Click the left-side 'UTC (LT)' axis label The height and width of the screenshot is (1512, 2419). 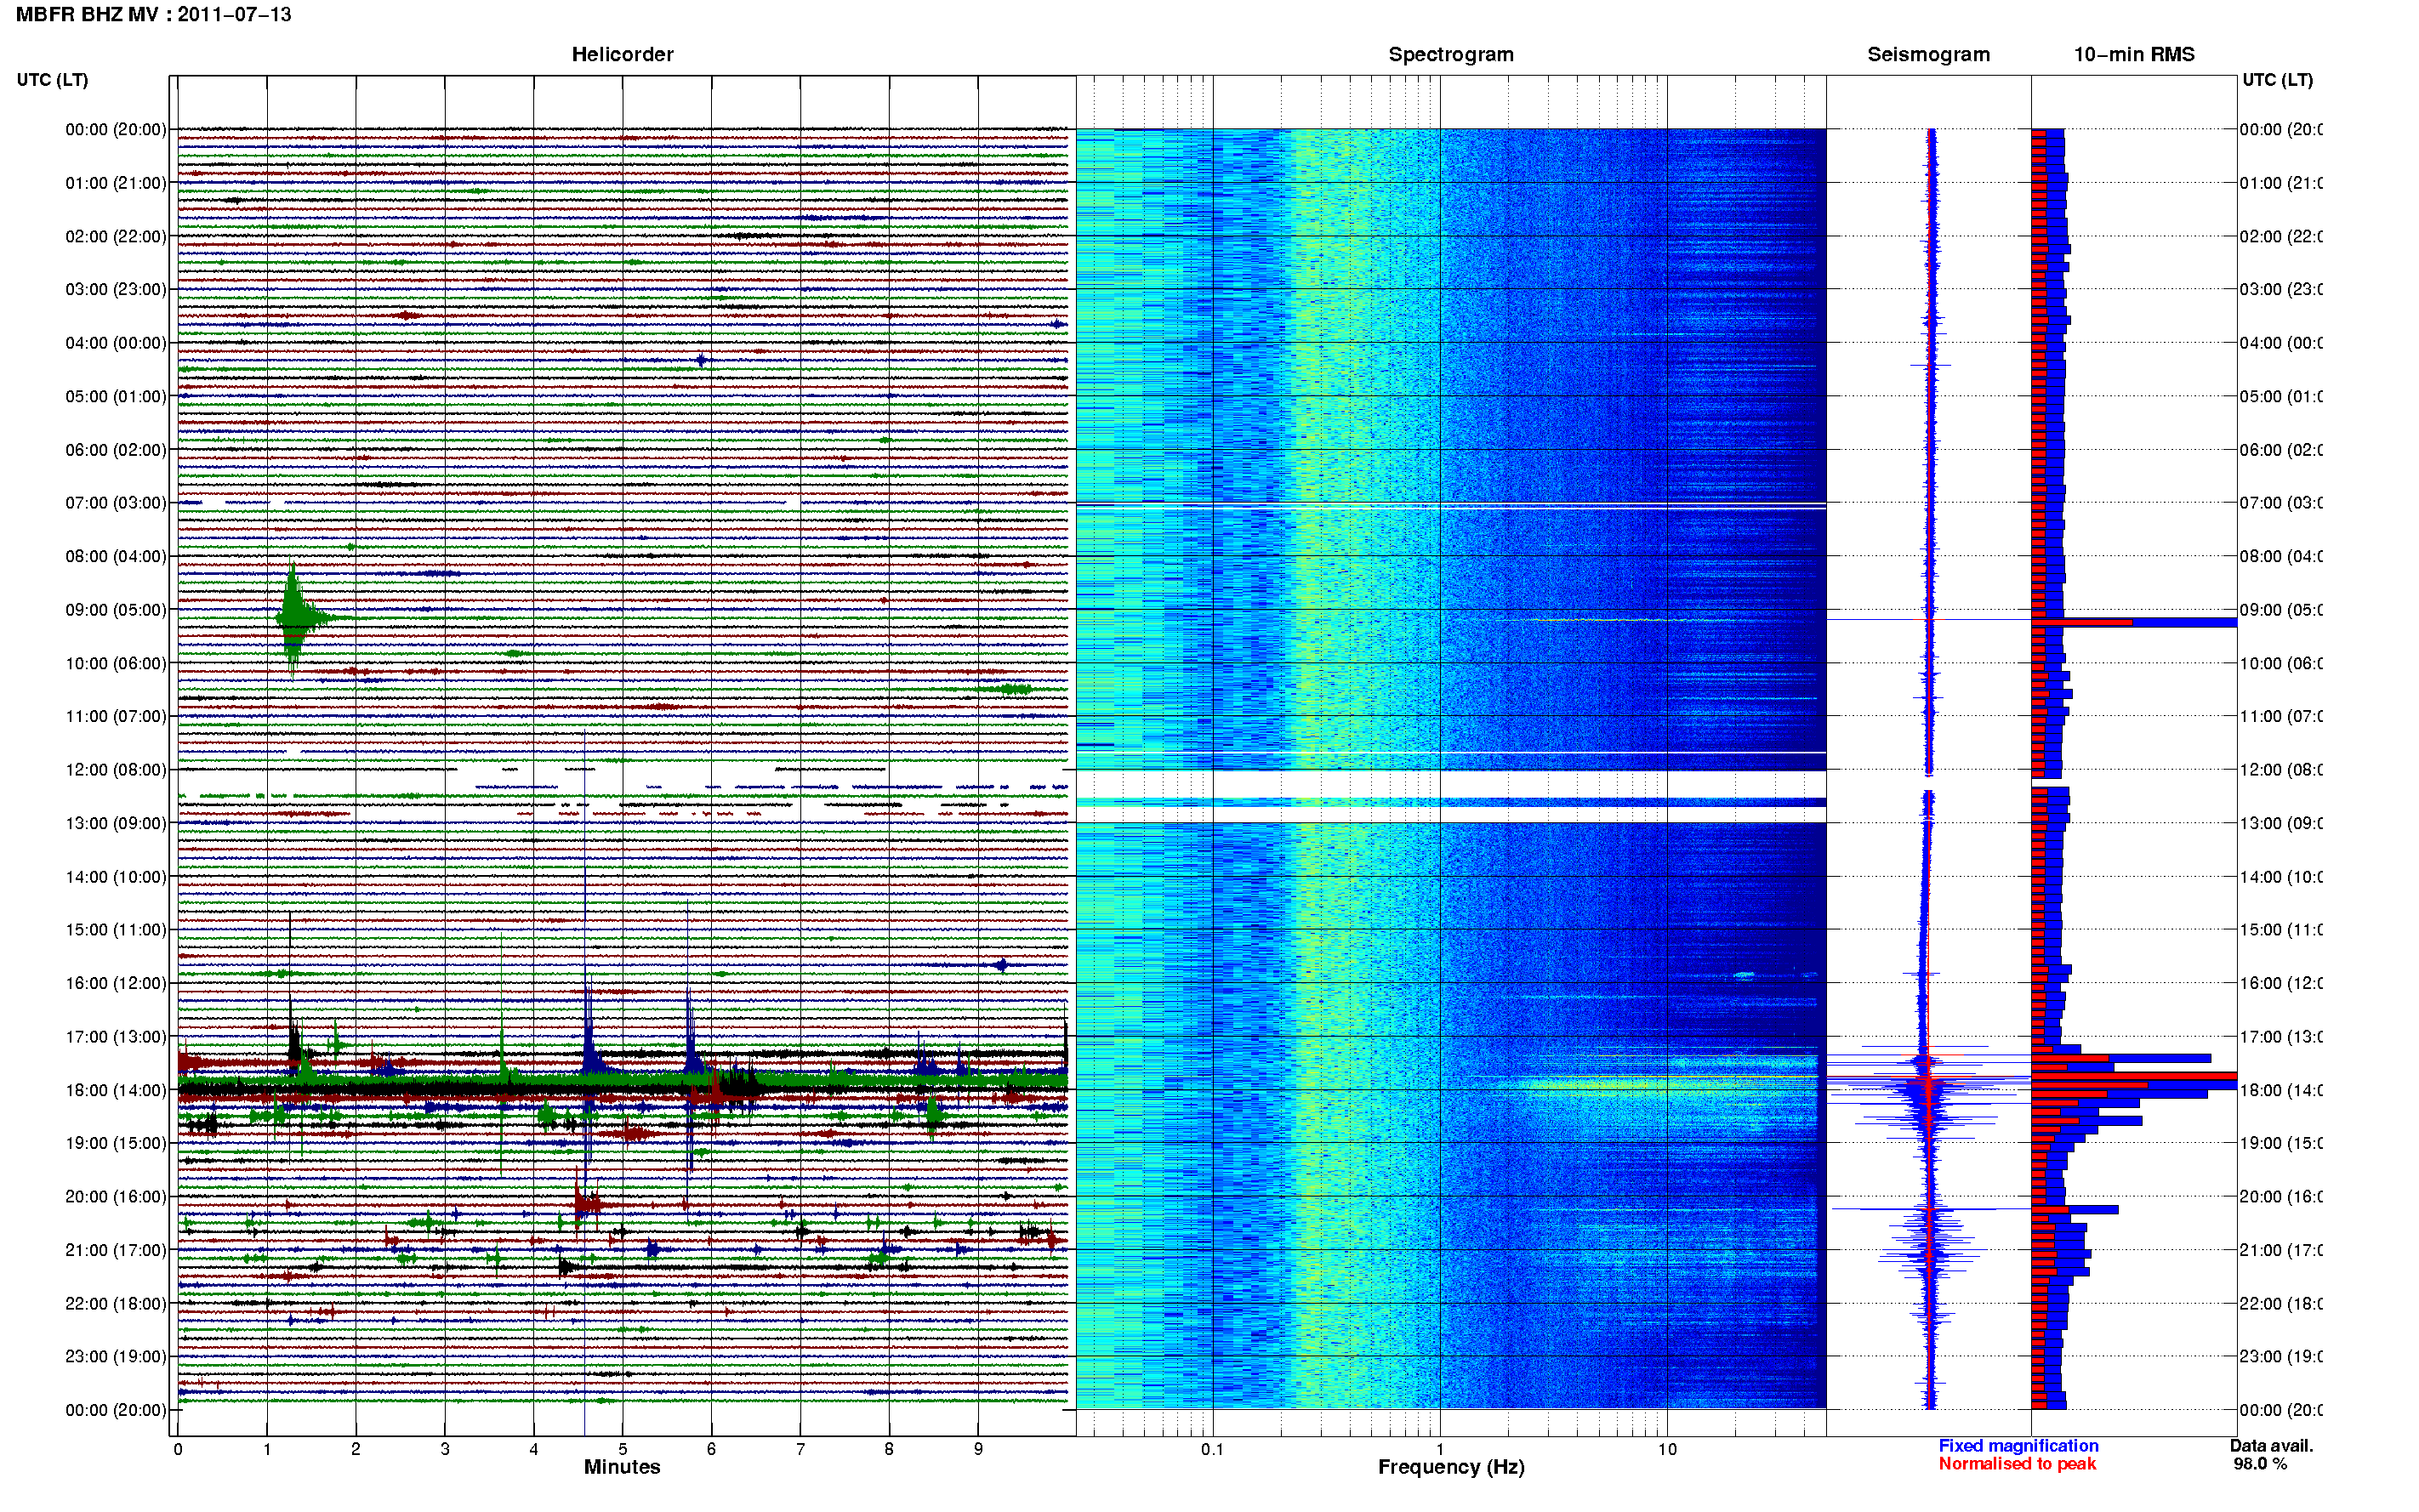click(52, 80)
